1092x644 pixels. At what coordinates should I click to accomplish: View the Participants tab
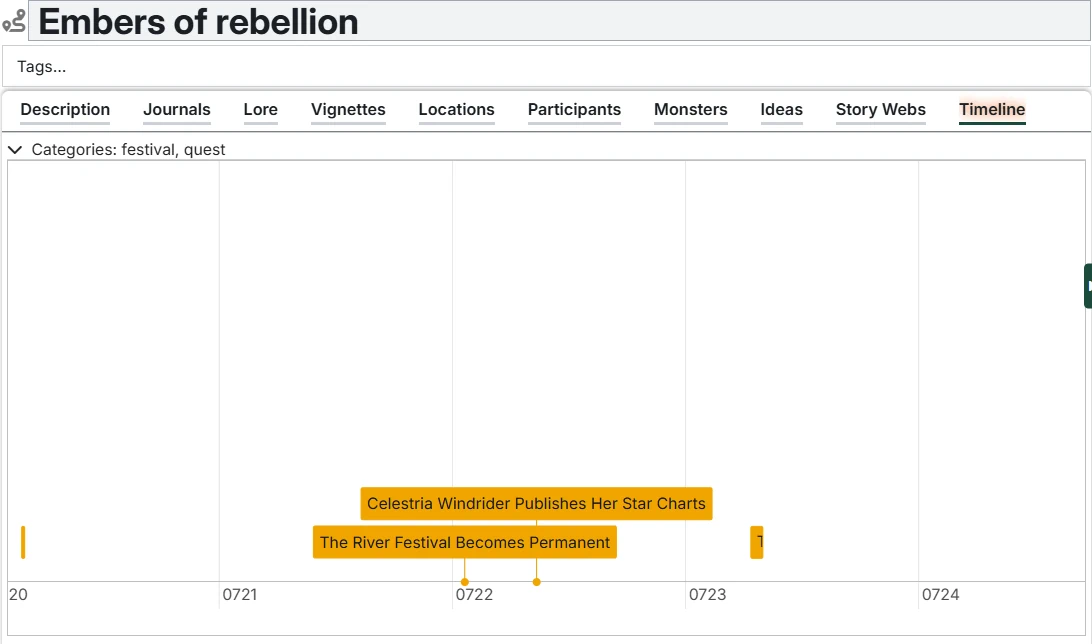coord(574,110)
